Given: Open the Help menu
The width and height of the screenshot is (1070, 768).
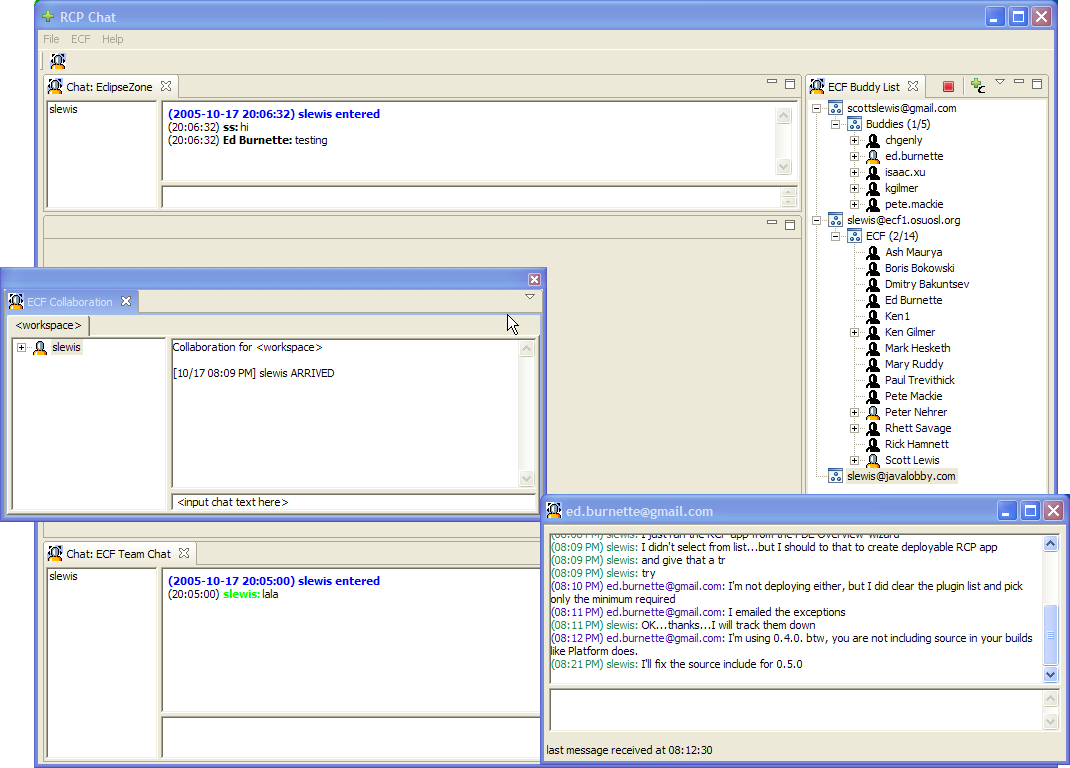Looking at the screenshot, I should (113, 39).
